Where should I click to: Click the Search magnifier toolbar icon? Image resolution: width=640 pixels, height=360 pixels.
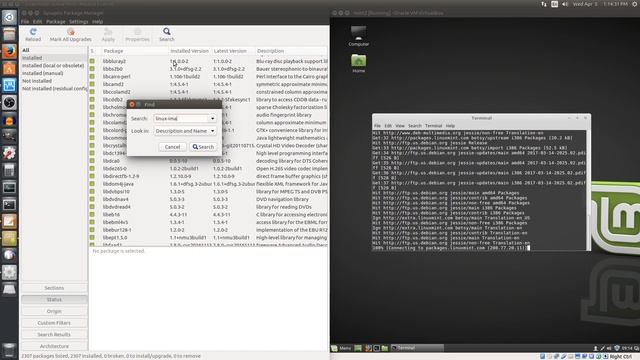tap(167, 31)
